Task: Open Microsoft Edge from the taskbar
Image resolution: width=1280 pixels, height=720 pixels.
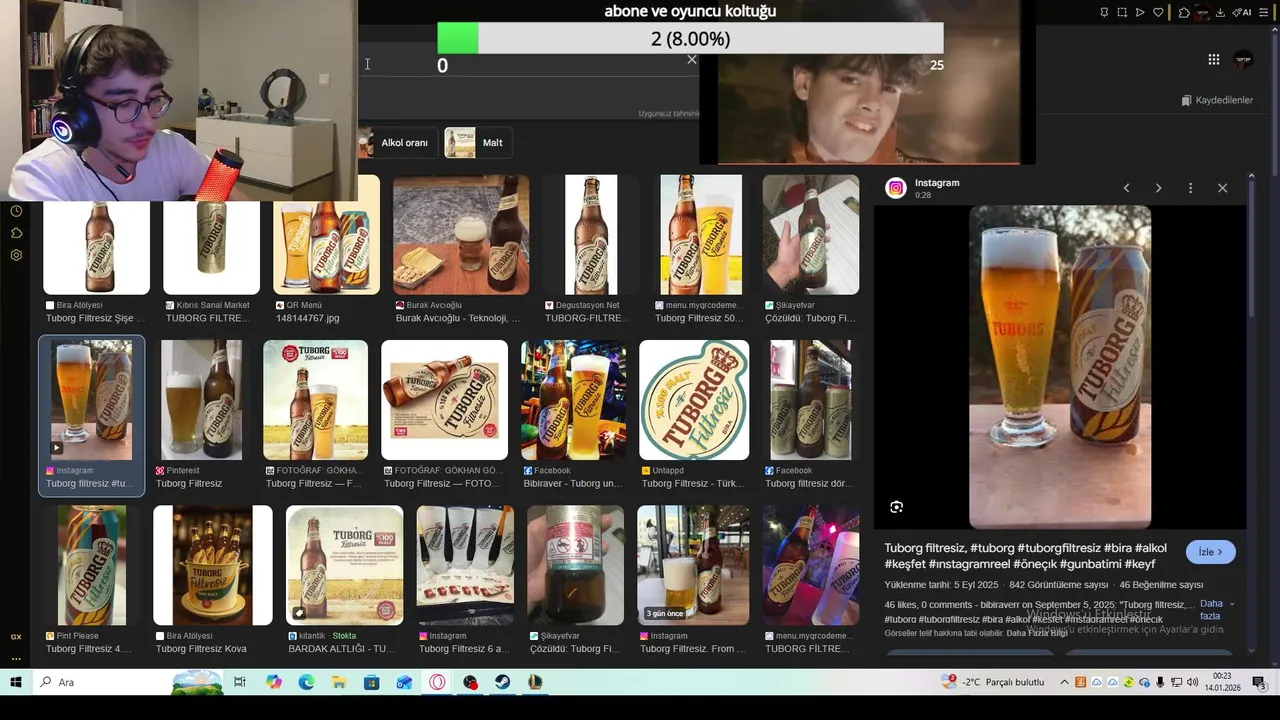Action: point(306,682)
